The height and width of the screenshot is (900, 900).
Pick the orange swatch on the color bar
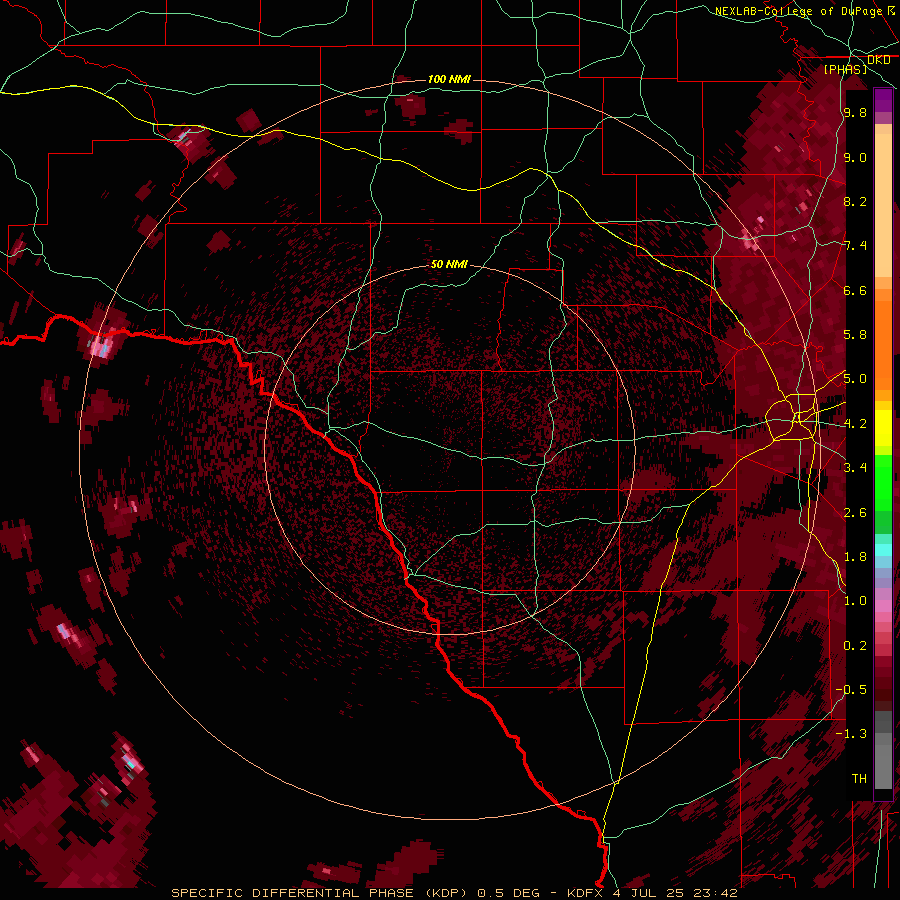pyautogui.click(x=883, y=344)
